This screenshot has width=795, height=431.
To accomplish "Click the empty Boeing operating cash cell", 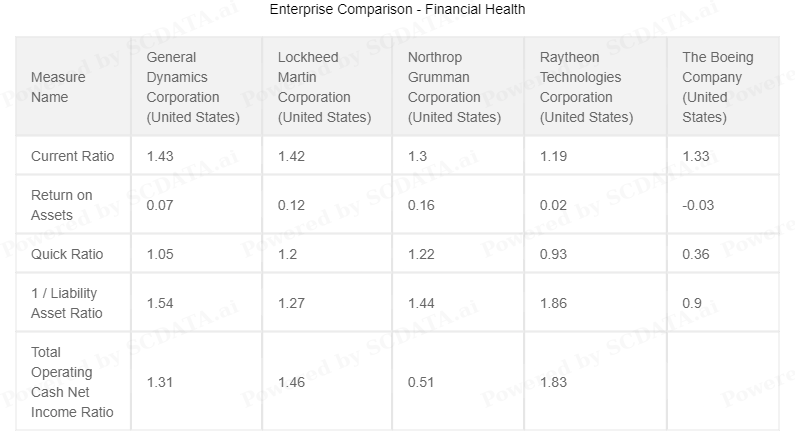I will coord(723,381).
